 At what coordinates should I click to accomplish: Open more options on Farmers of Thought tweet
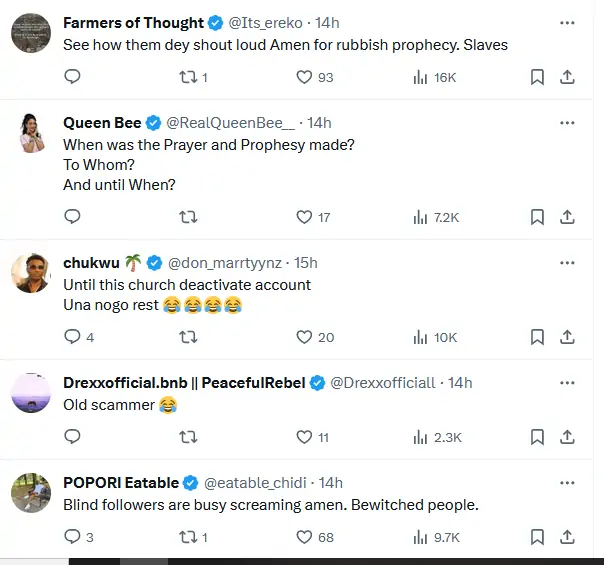click(x=567, y=23)
